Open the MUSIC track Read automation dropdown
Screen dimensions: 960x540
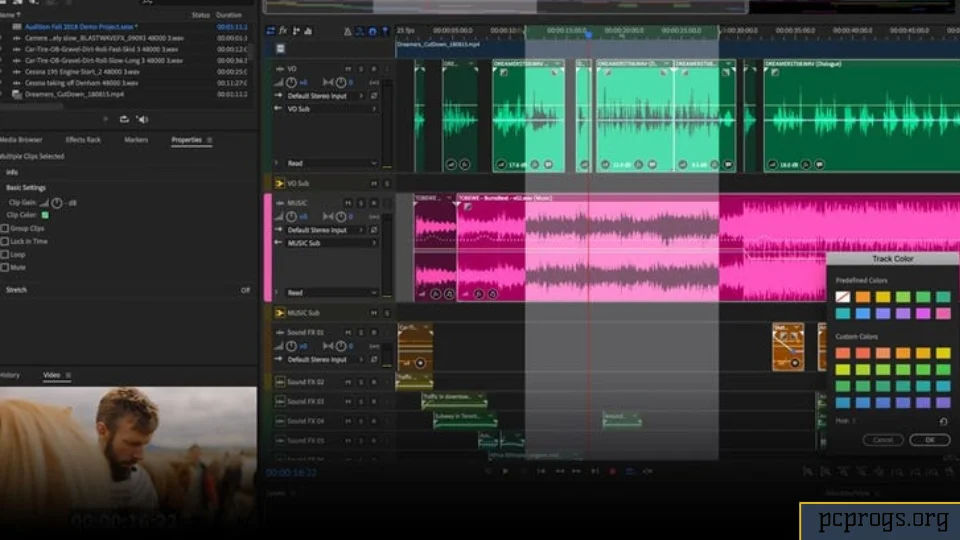pyautogui.click(x=331, y=293)
